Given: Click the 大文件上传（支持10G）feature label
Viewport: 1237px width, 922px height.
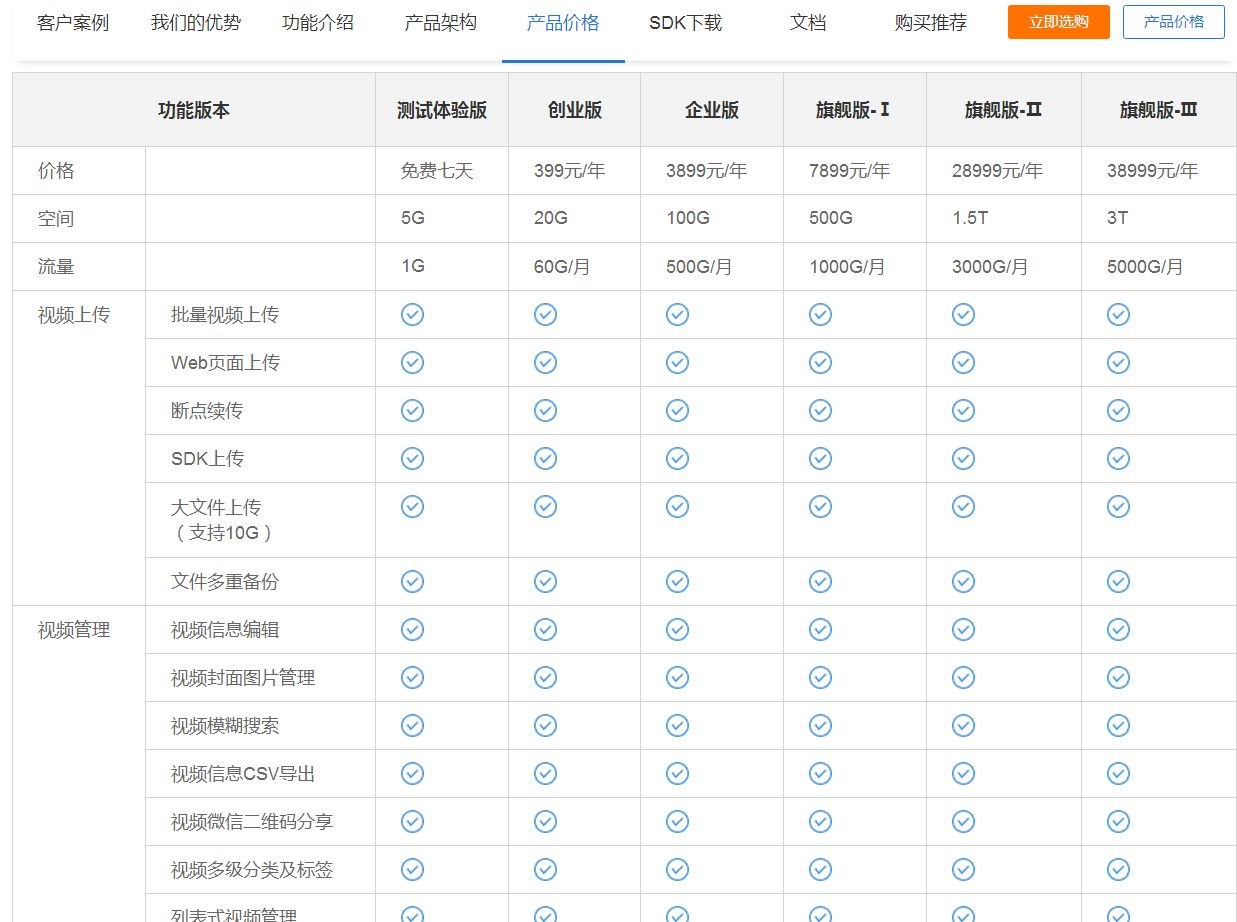Looking at the screenshot, I should point(223,520).
